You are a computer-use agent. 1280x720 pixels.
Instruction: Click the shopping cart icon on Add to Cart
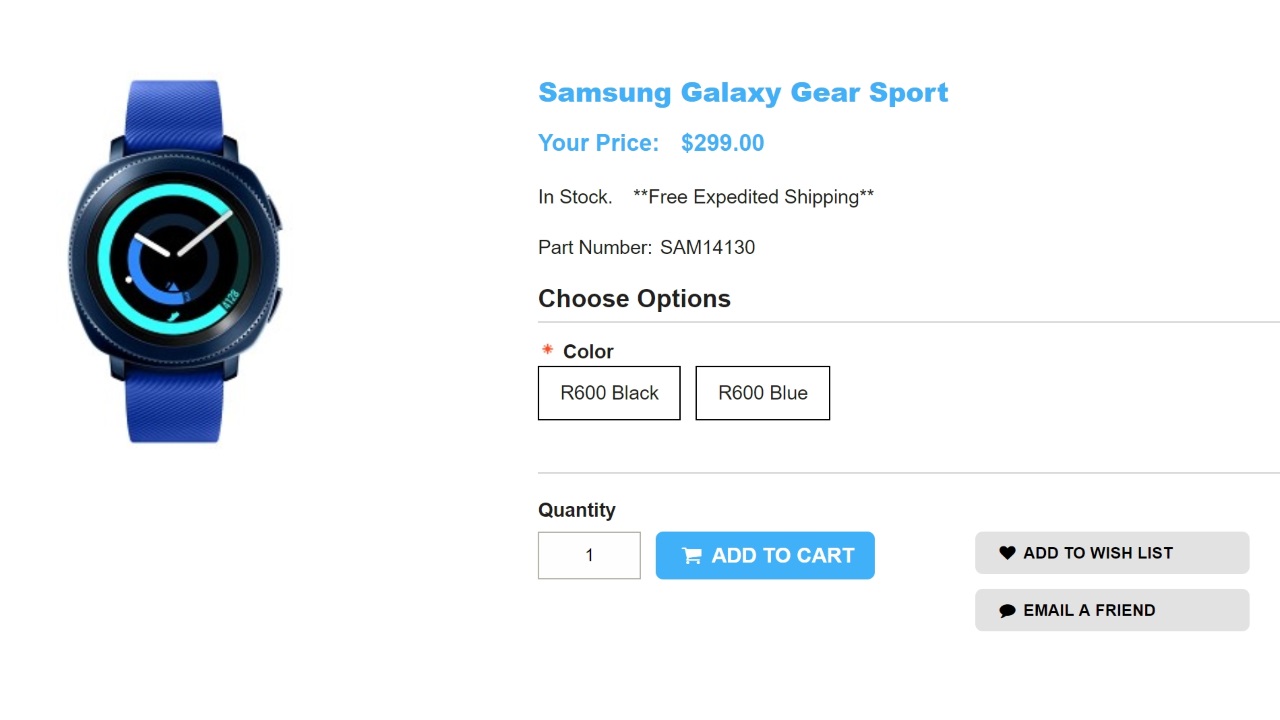point(692,556)
